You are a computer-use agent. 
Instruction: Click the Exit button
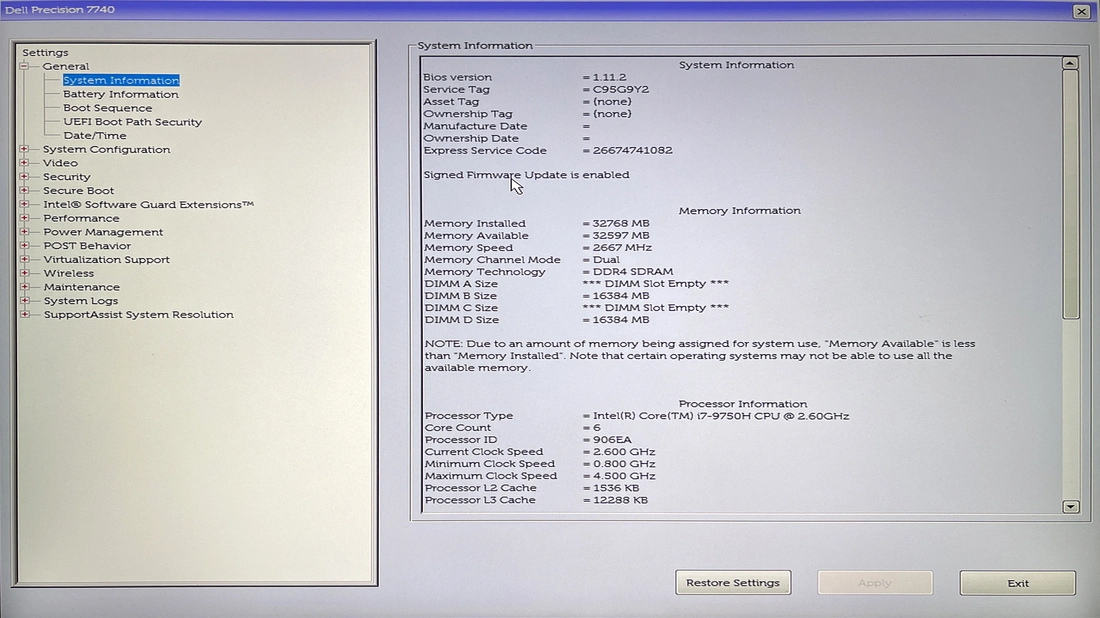pyautogui.click(x=1018, y=583)
